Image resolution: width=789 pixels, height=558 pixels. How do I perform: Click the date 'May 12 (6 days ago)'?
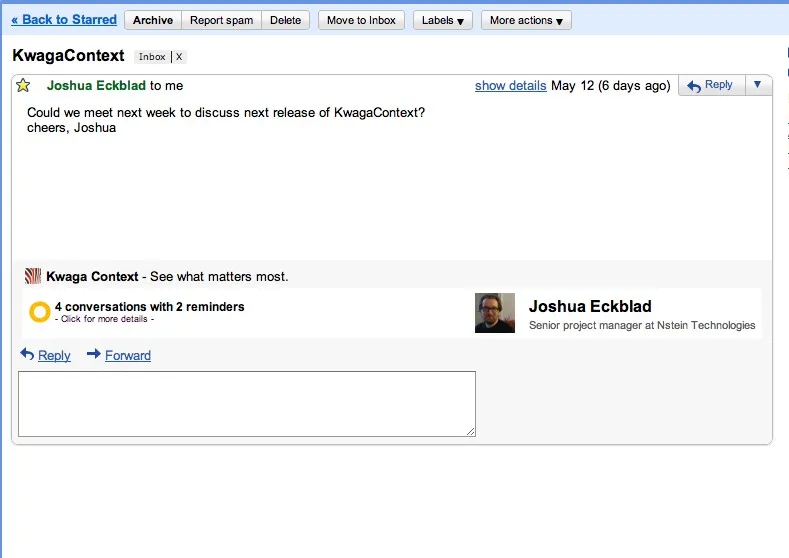point(611,86)
